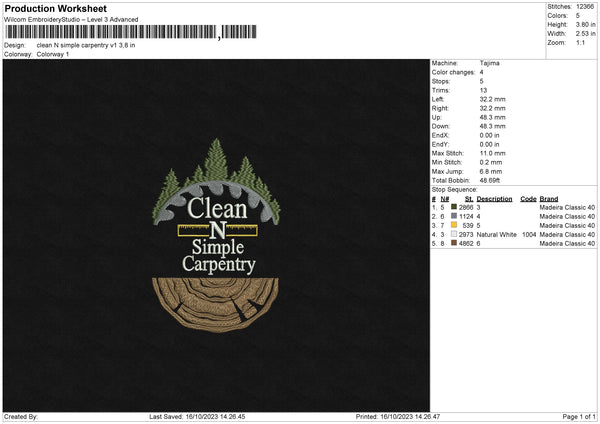Screen dimensions: 600x424
Task: Click the EndX value '0.00 in'
Action: tap(489, 135)
